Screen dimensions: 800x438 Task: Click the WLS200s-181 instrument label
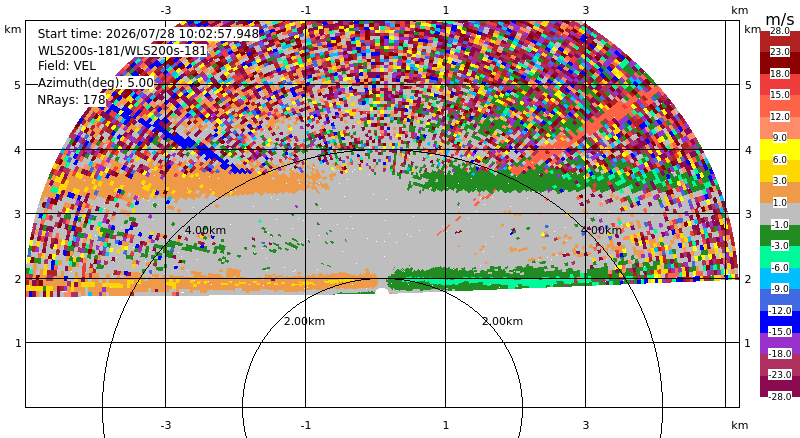click(x=122, y=51)
